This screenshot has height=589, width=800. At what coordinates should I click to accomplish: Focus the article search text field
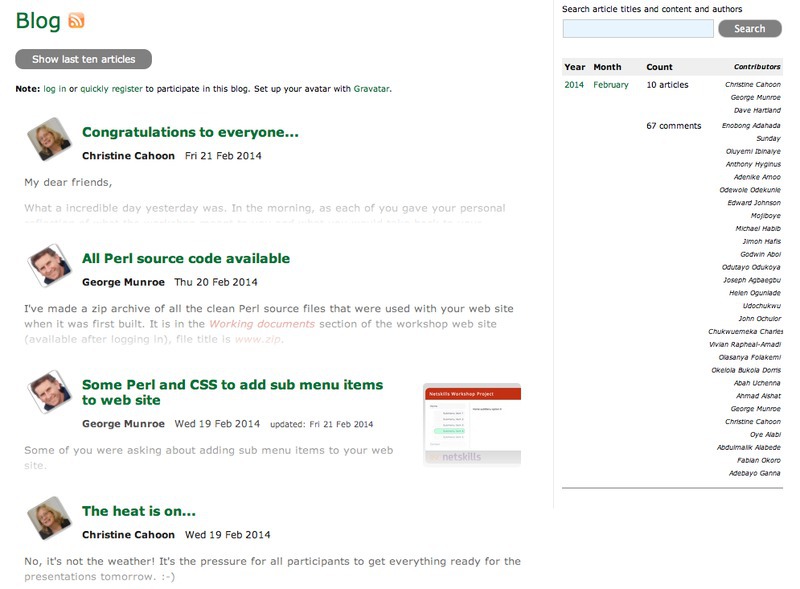(638, 29)
